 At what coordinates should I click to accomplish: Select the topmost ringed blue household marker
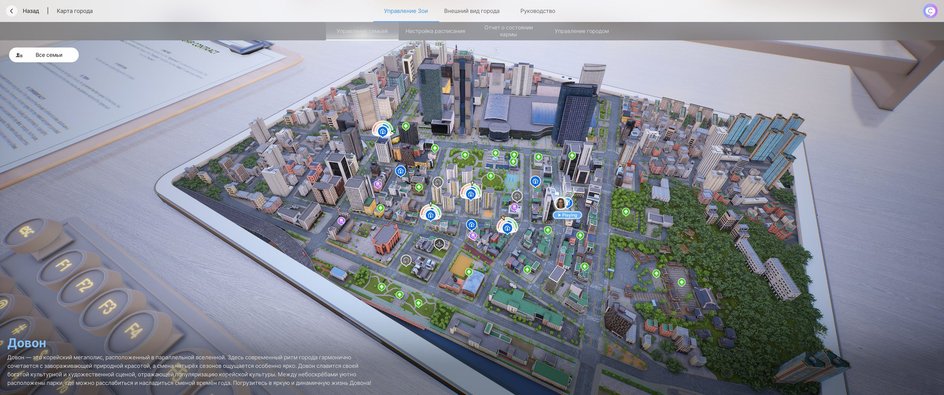(x=382, y=131)
